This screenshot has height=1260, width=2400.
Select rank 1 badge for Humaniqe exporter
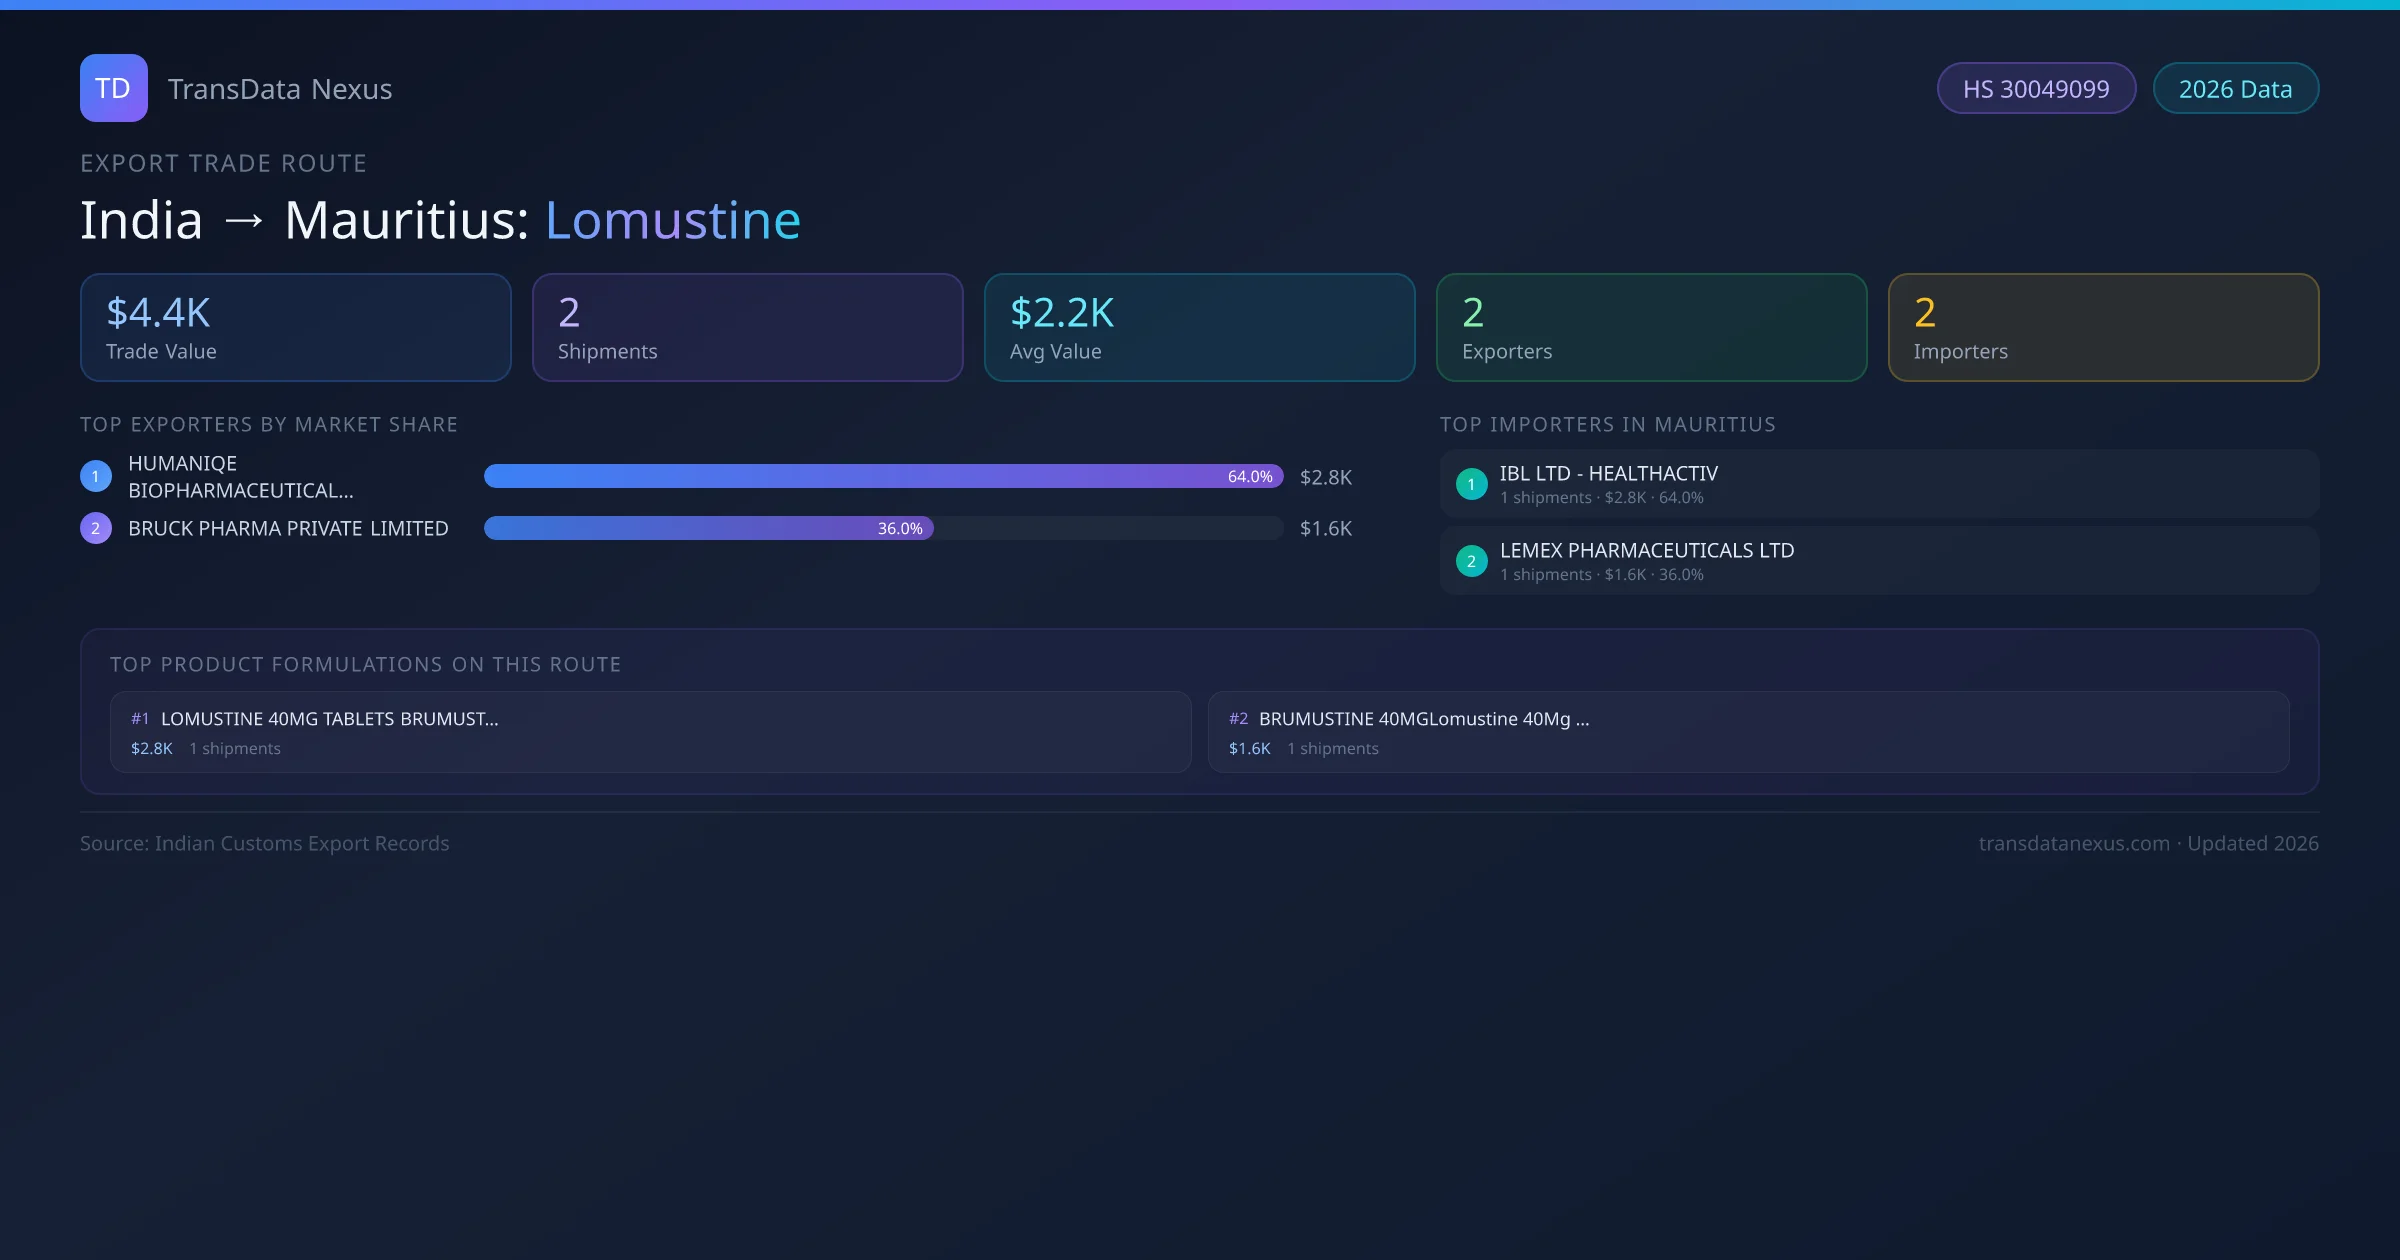pyautogui.click(x=96, y=476)
